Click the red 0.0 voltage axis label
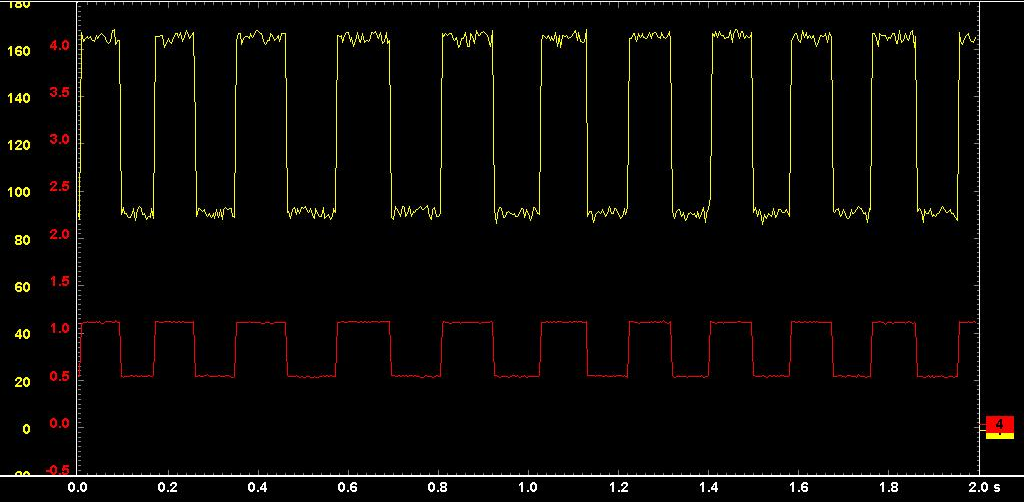 click(x=59, y=423)
